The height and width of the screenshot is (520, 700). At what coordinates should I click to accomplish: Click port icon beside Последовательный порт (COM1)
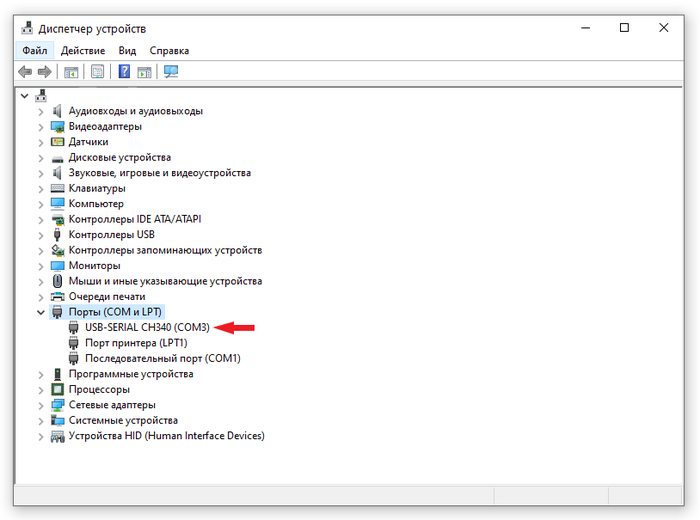(74, 358)
